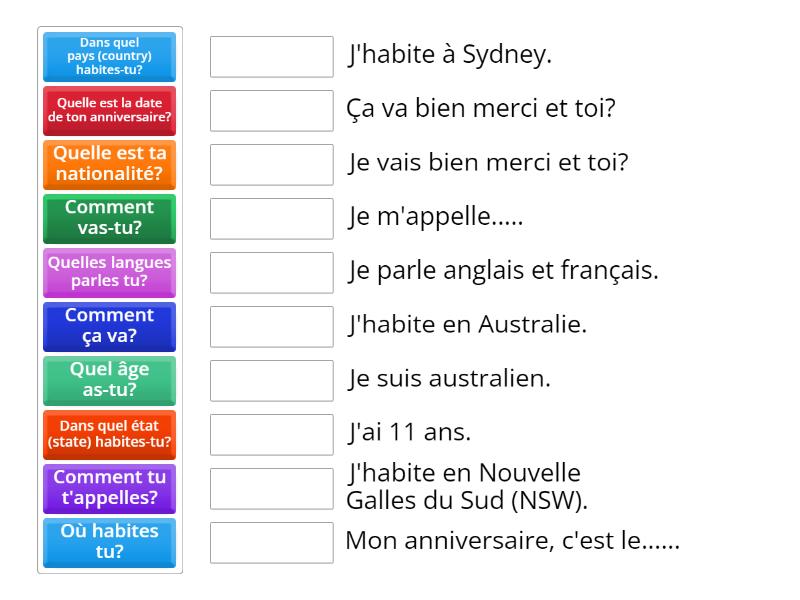Click the blue 'Comment ça va?' tile

point(109,327)
